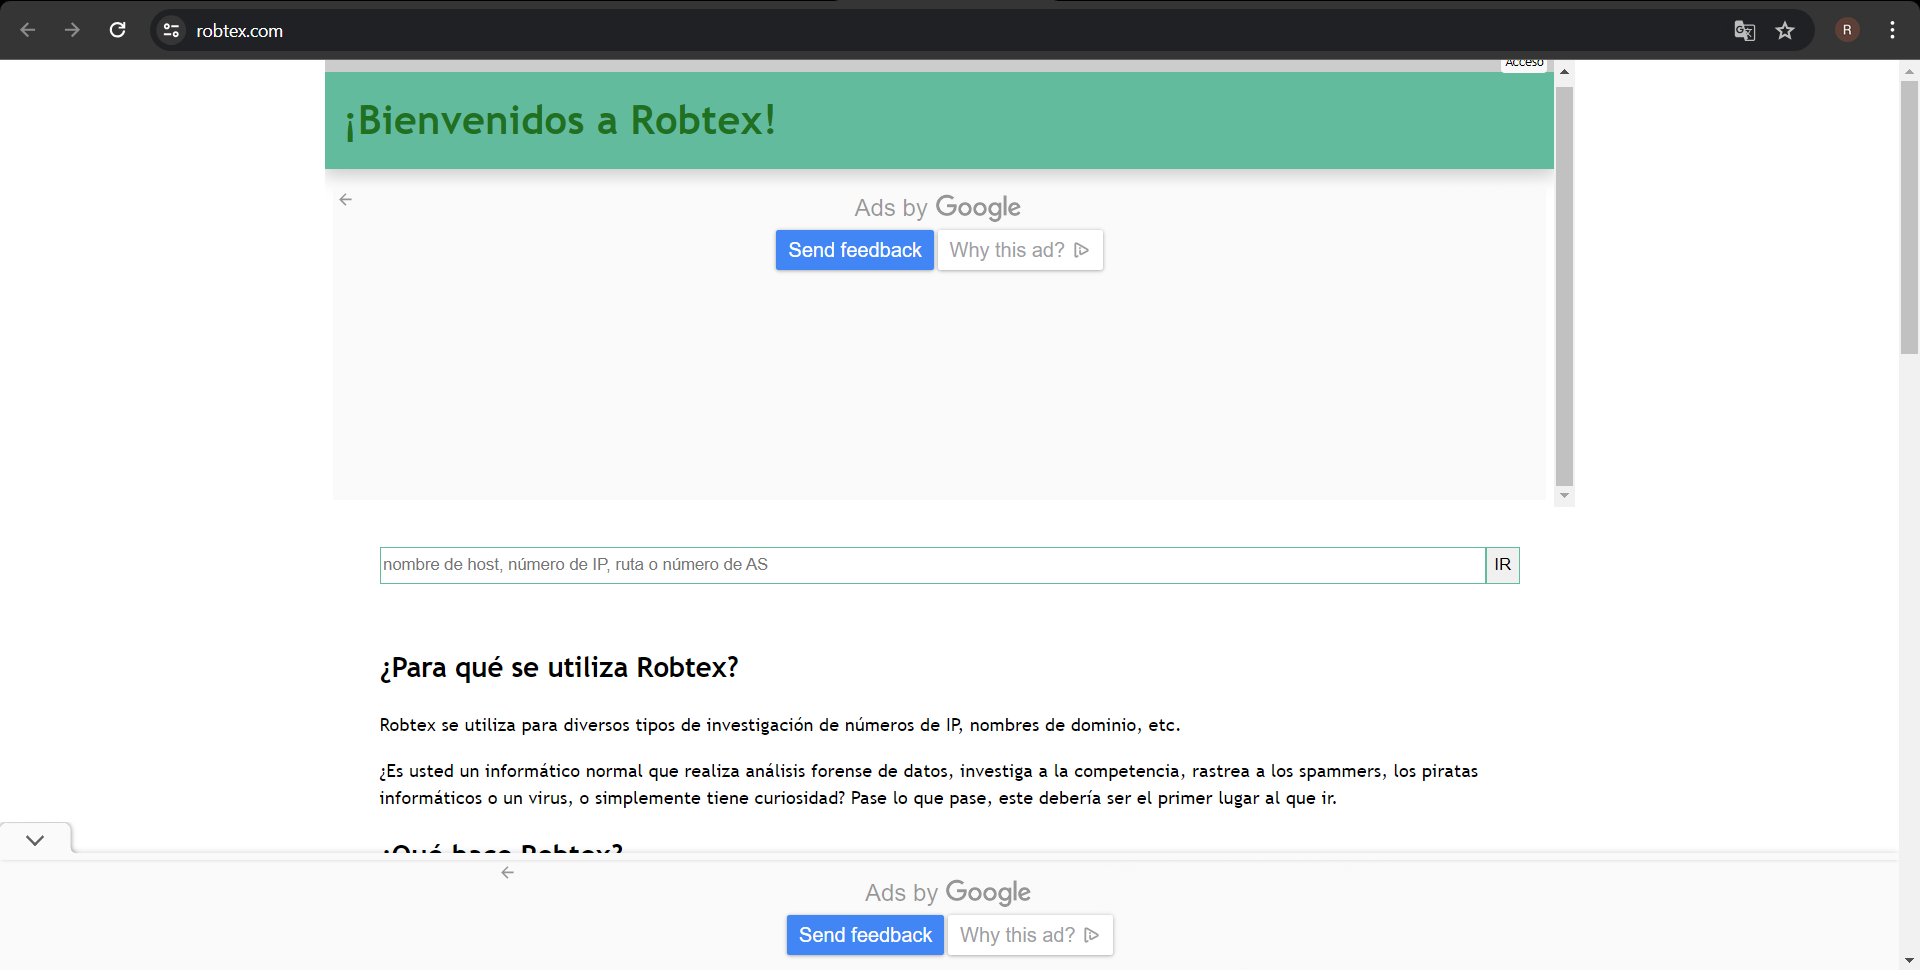Viewport: 1920px width, 970px height.
Task: Click the Acceso link at the top right
Action: point(1524,64)
